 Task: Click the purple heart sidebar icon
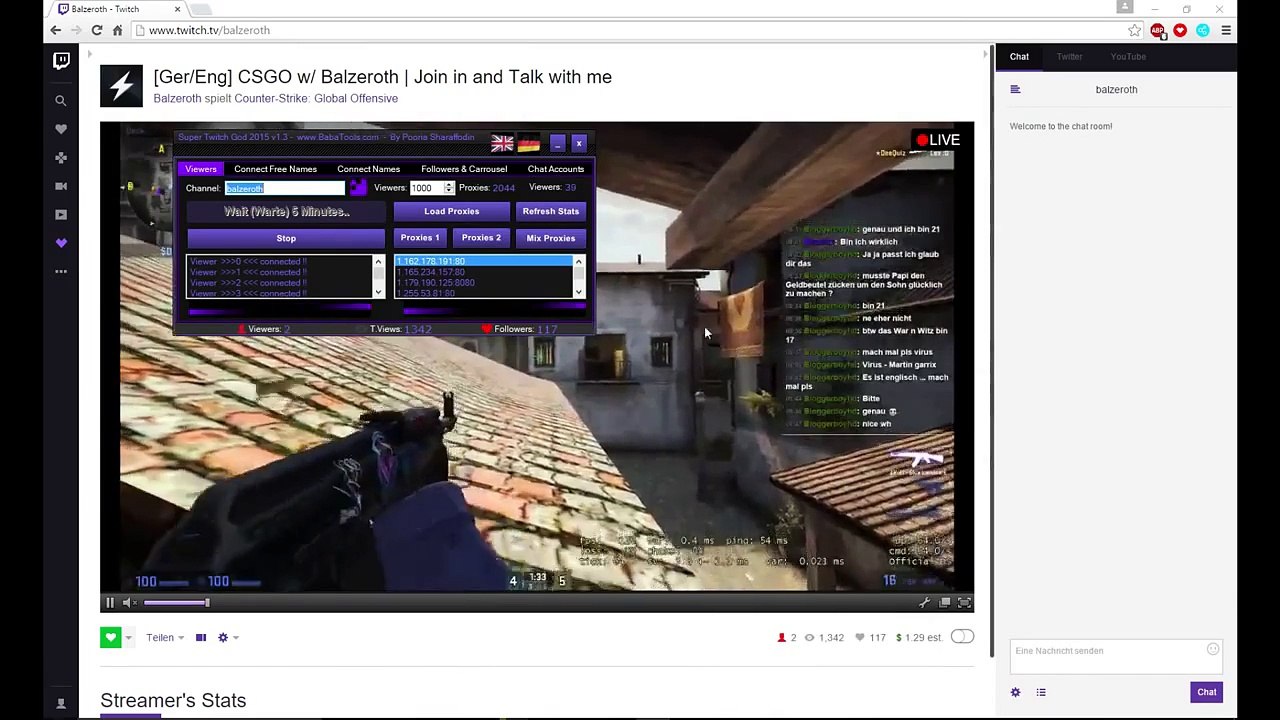61,243
